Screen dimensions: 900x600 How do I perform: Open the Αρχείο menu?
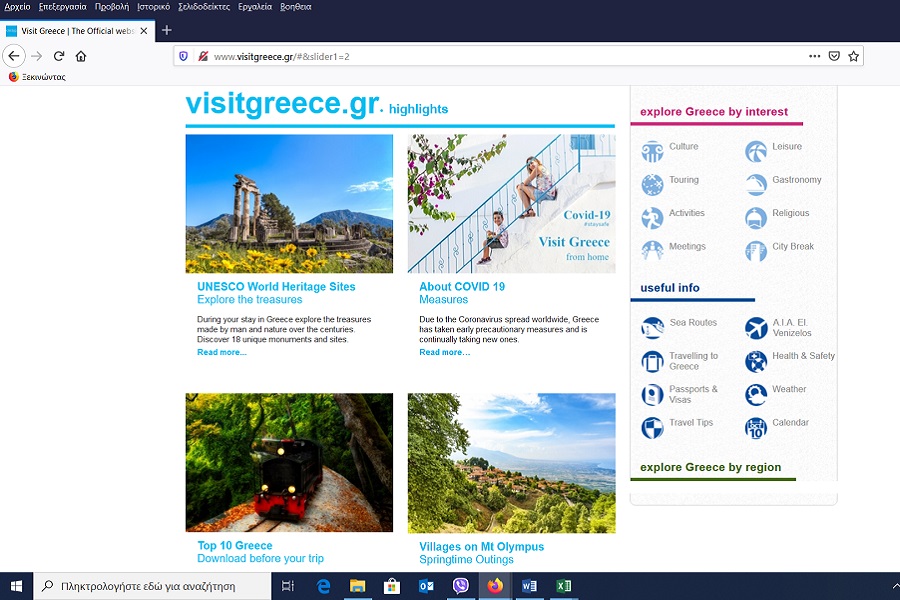[x=17, y=7]
